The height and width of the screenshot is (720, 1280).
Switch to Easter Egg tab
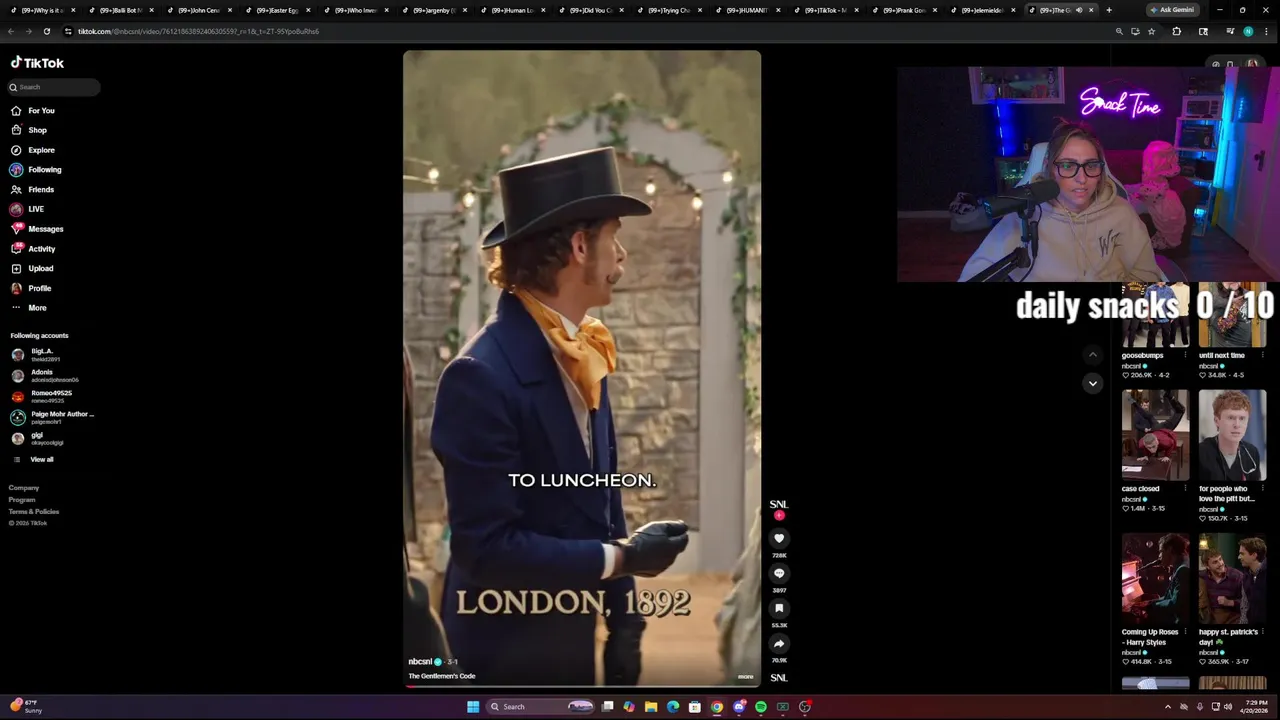[278, 10]
